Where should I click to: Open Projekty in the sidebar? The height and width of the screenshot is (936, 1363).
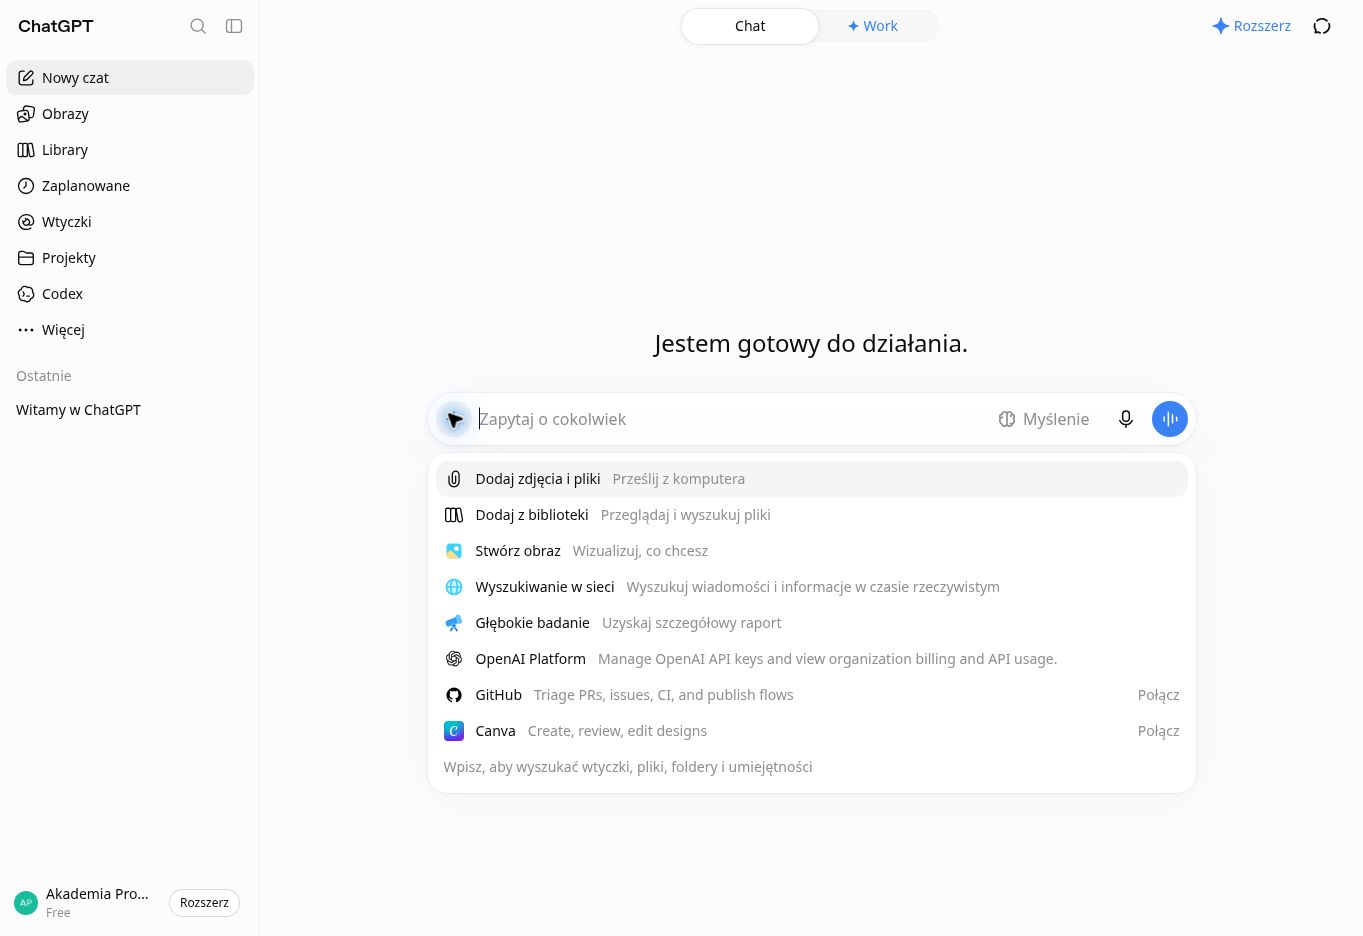tap(130, 258)
